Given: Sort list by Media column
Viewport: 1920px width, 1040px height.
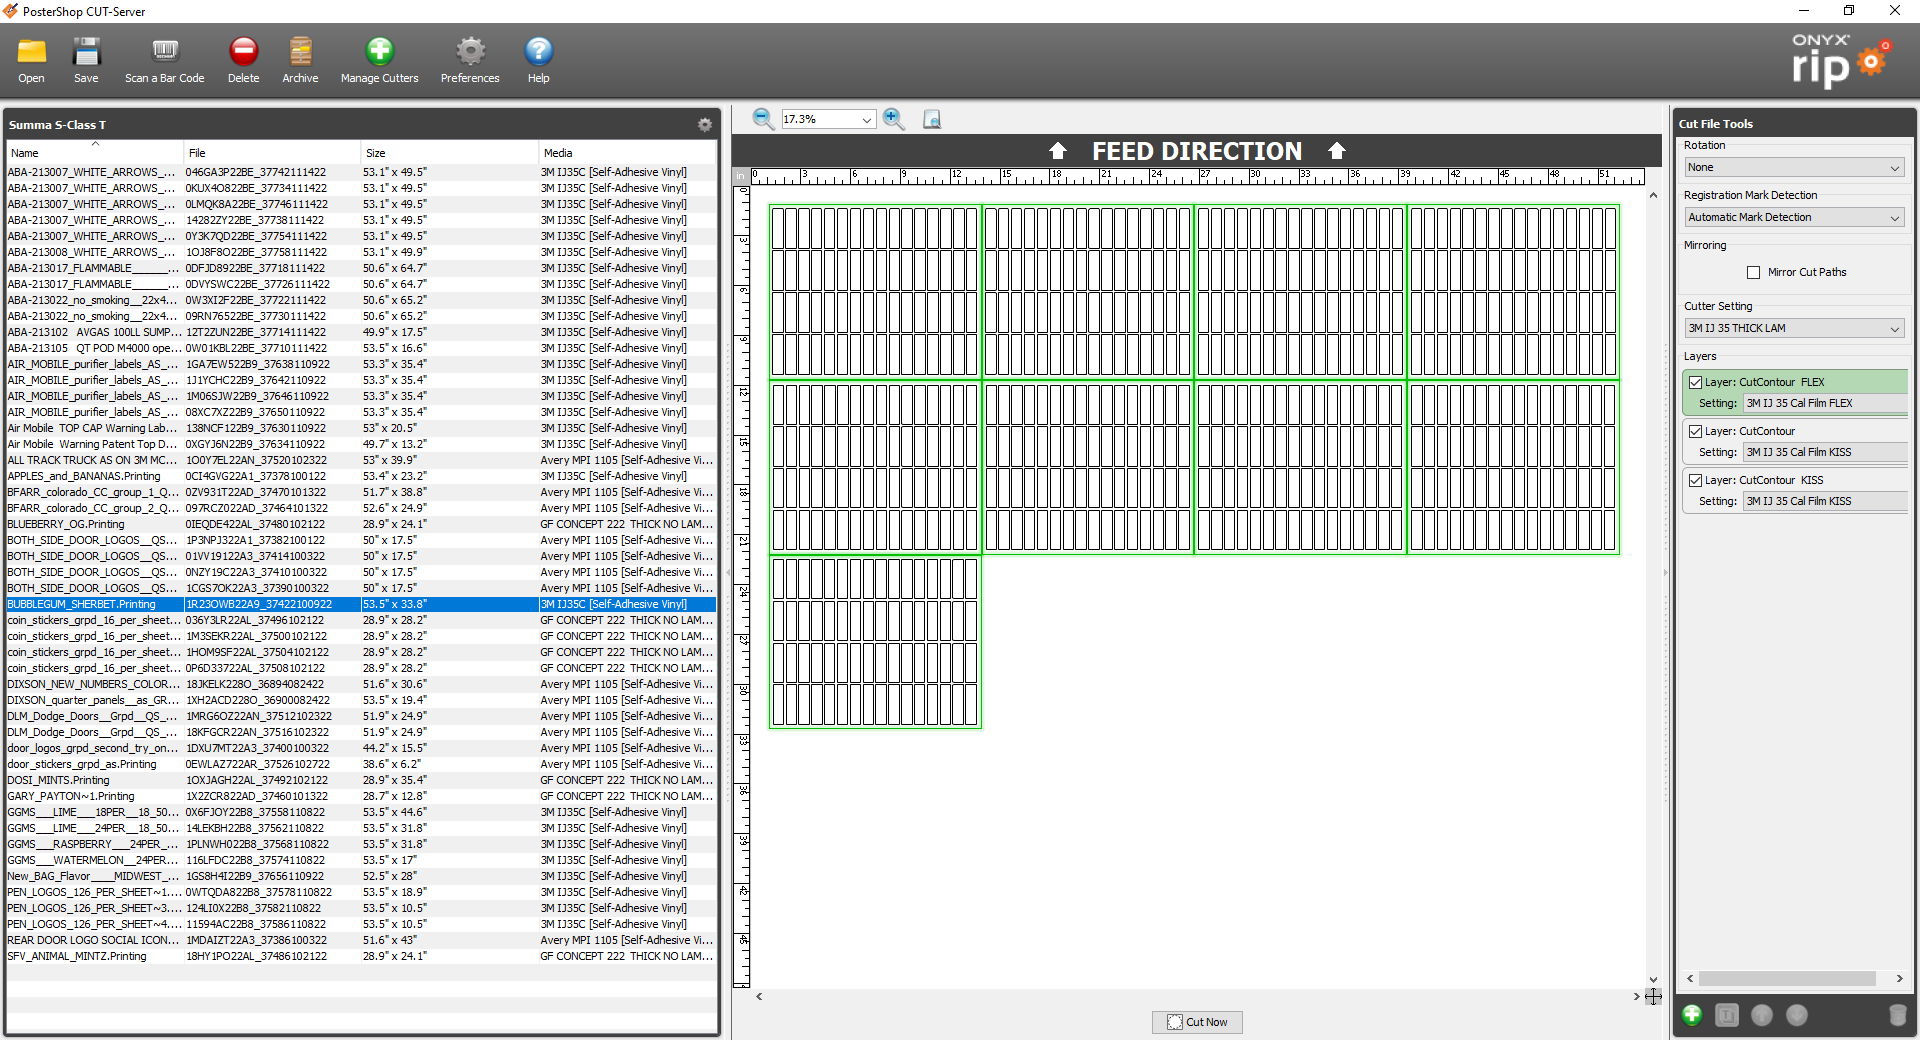Looking at the screenshot, I should tap(628, 153).
